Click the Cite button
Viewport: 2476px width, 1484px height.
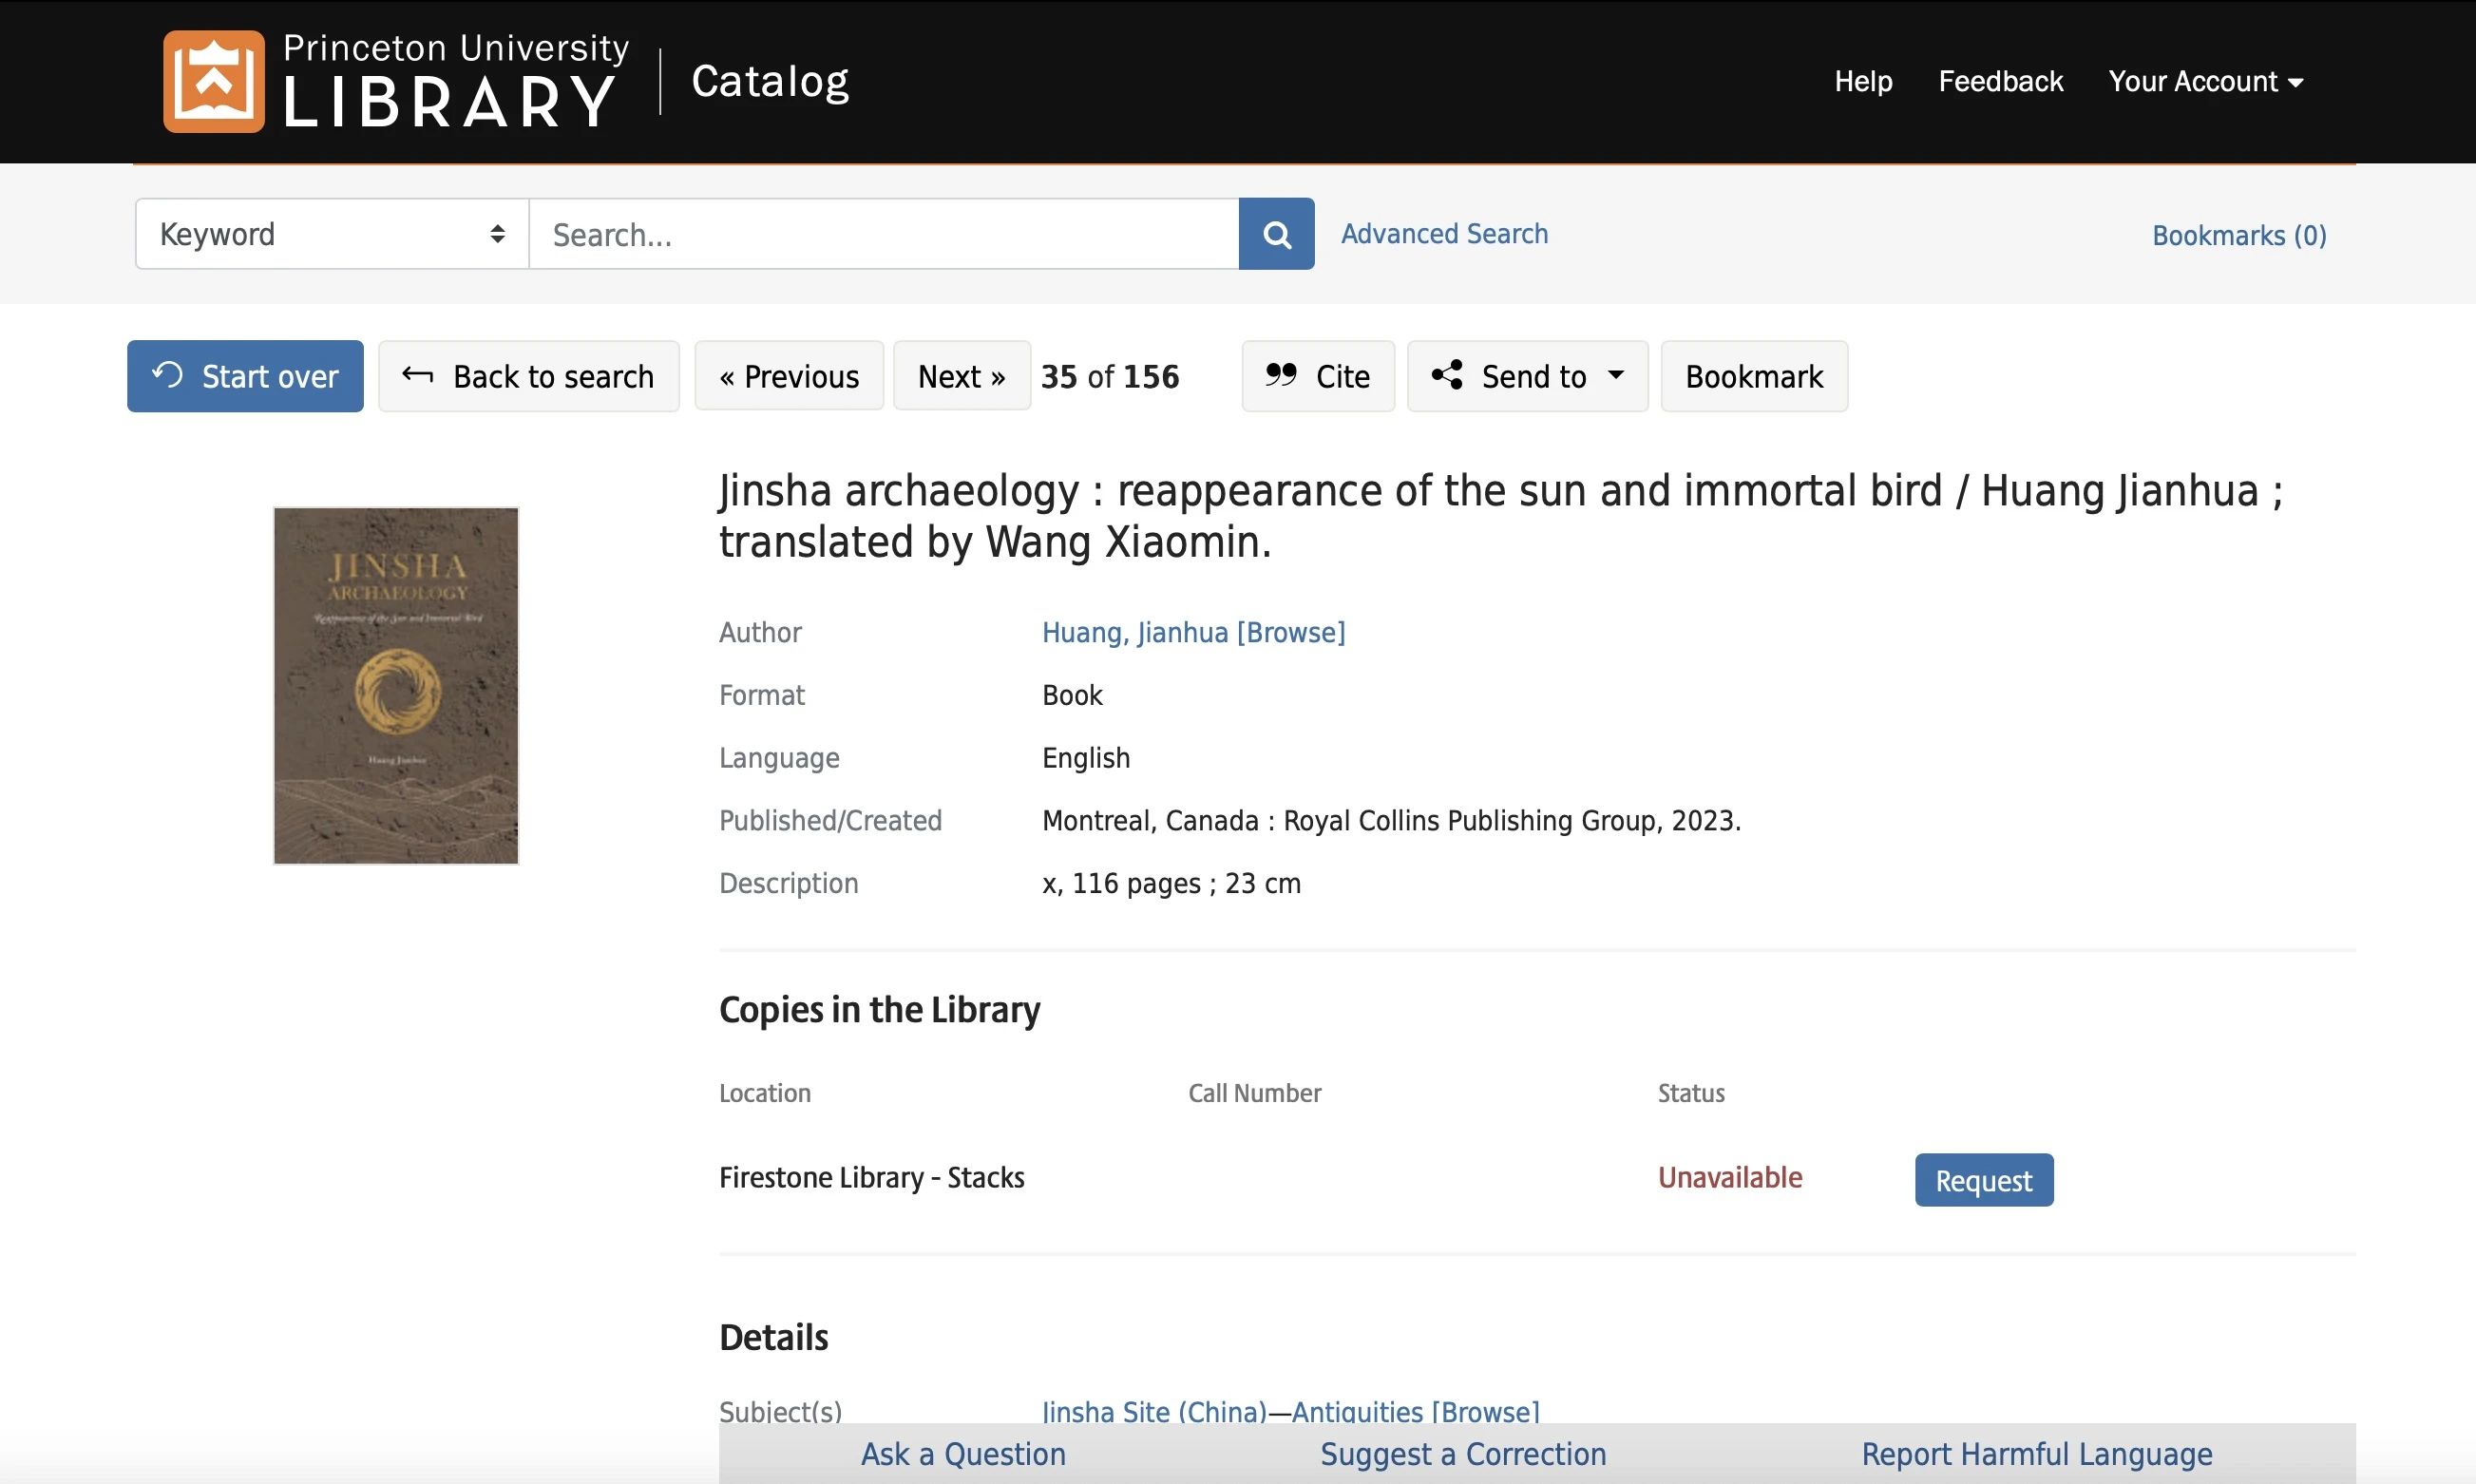point(1317,376)
